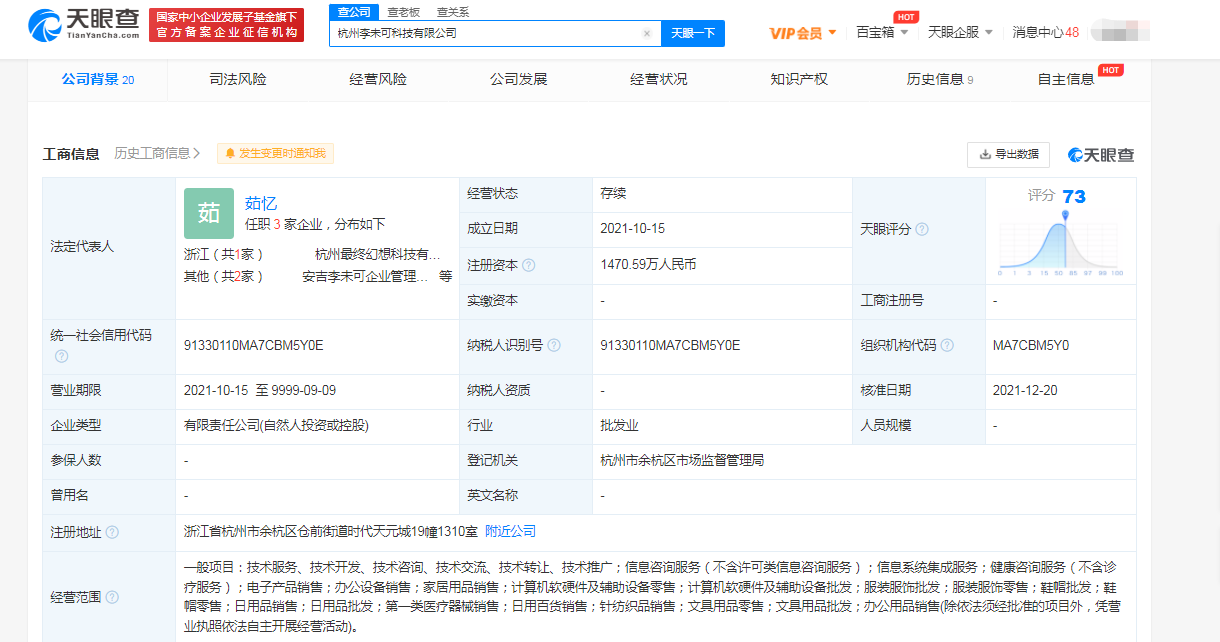Open 司法风险 tab

(238, 79)
